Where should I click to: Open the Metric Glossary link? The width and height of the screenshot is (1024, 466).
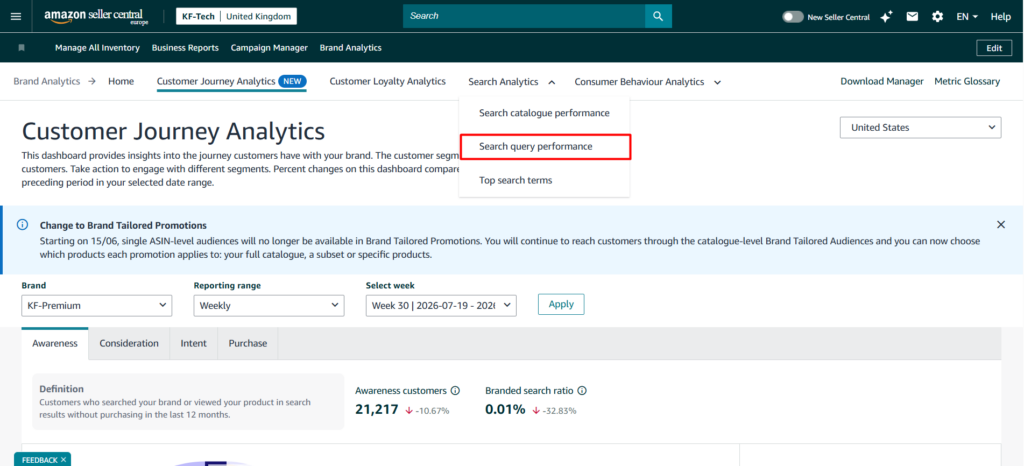point(967,82)
